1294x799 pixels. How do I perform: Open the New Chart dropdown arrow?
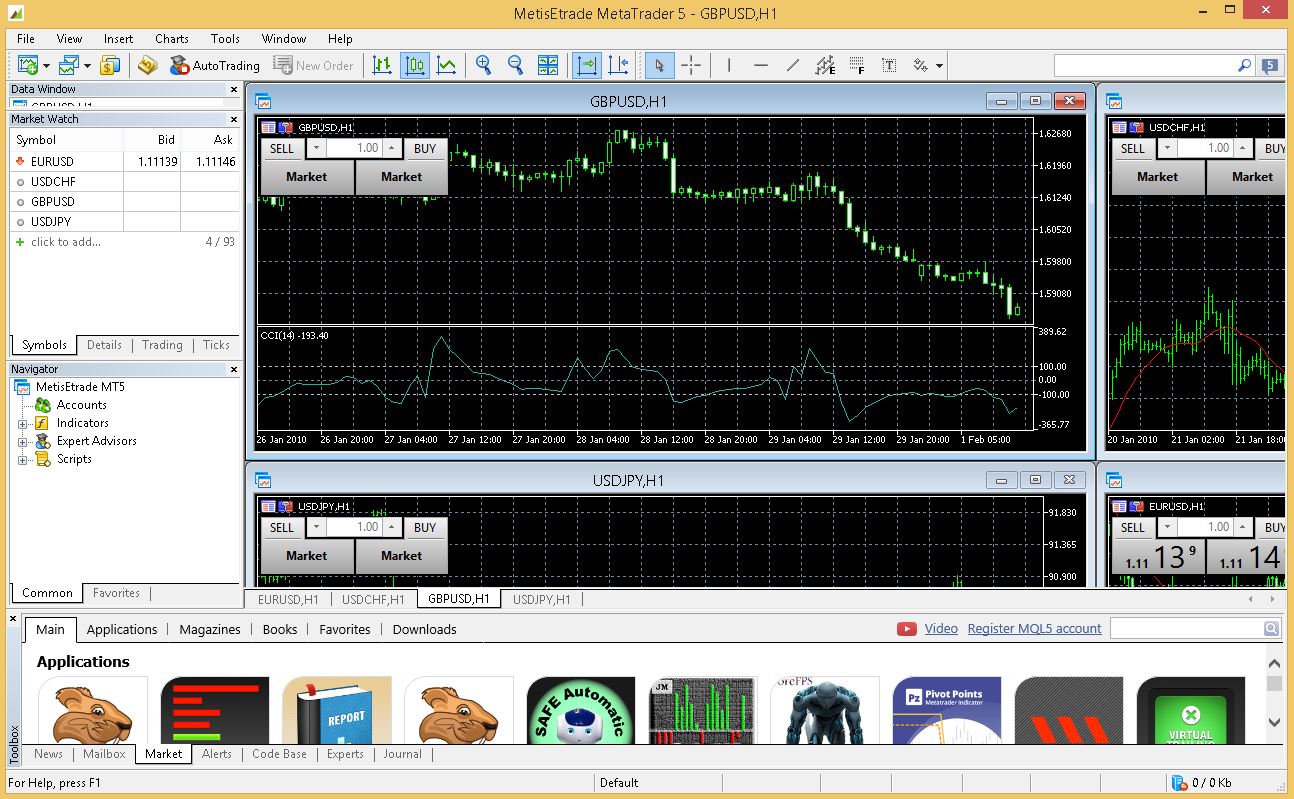coord(46,66)
